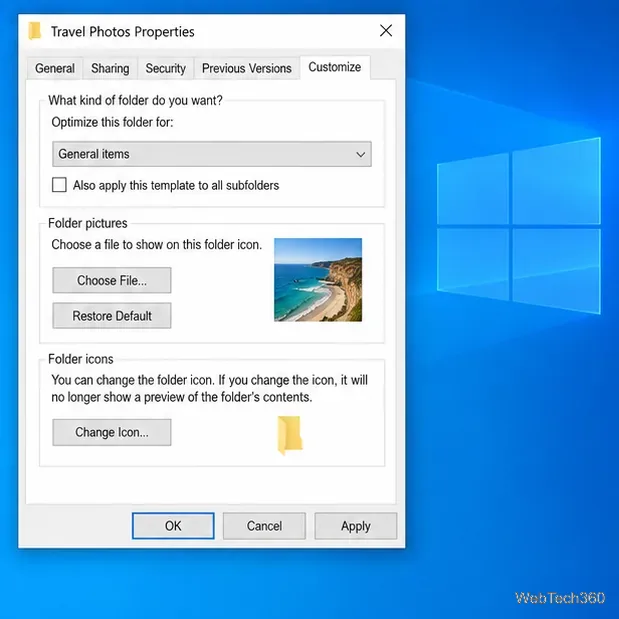619x619 pixels.
Task: Click the folder icon in the title bar
Action: [x=35, y=31]
